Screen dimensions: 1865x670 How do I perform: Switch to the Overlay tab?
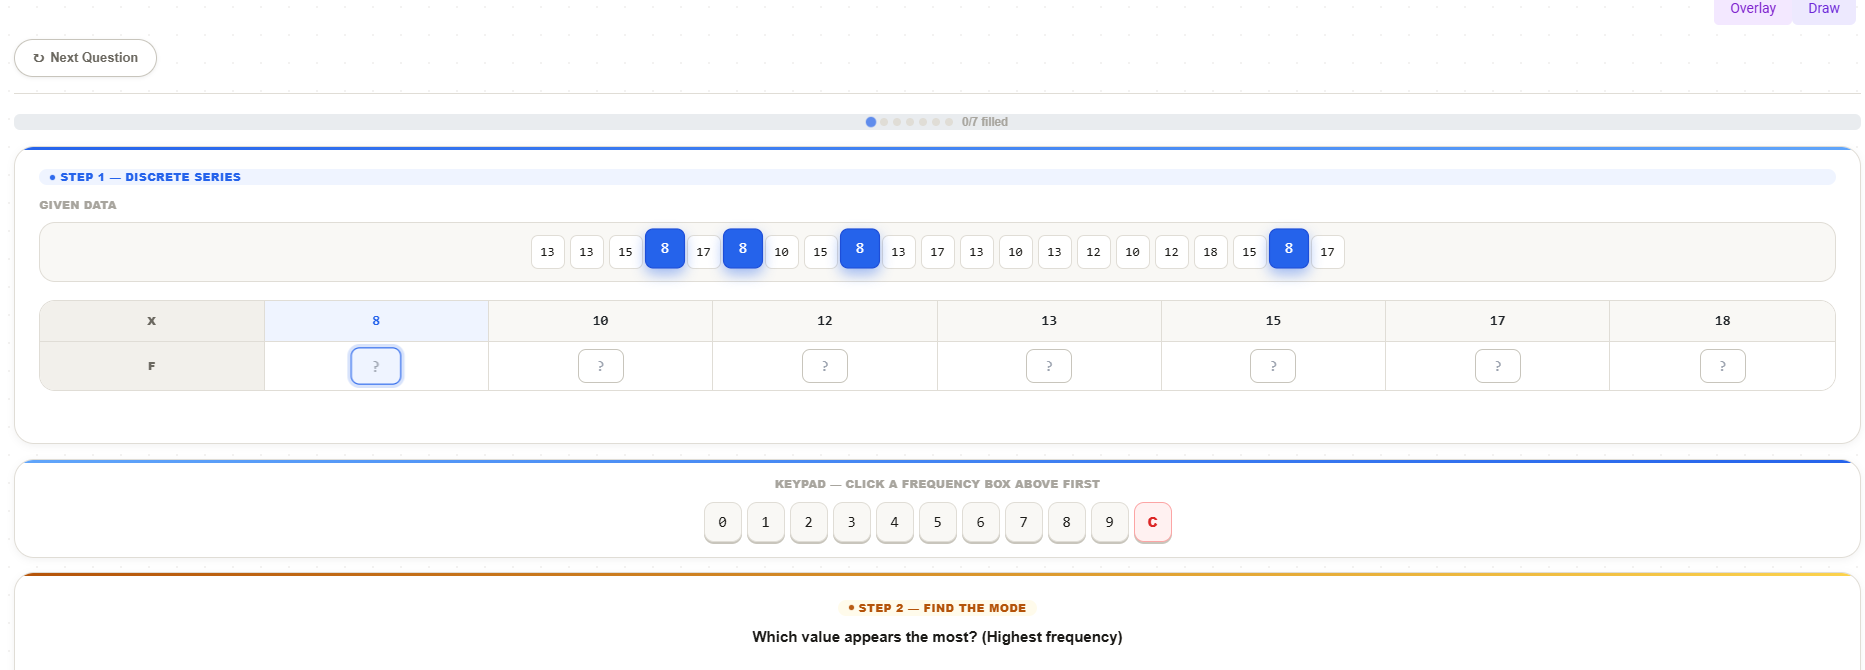1752,9
